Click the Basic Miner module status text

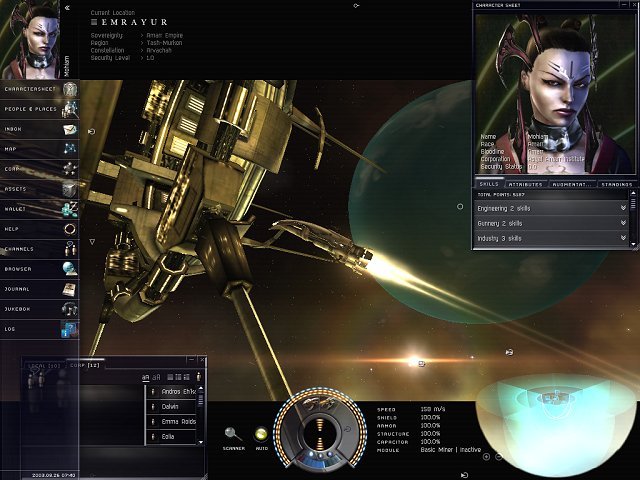[x=451, y=449]
